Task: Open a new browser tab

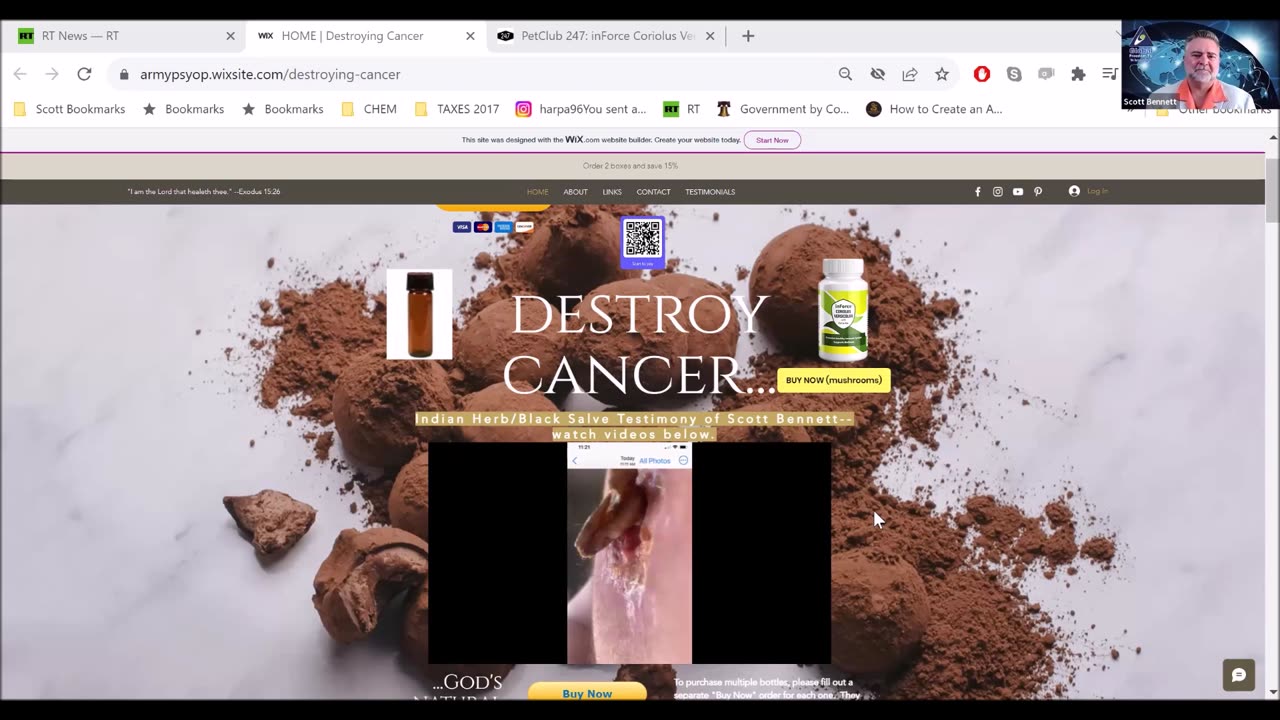Action: (x=748, y=36)
